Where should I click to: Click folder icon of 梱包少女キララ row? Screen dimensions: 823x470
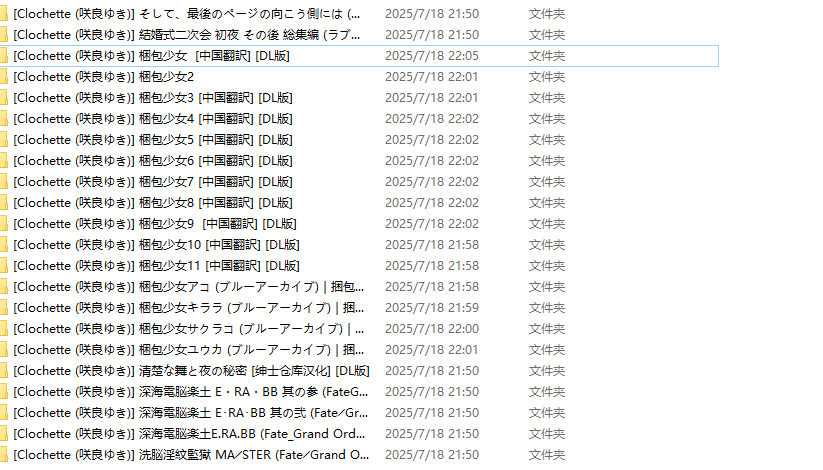(x=4, y=308)
